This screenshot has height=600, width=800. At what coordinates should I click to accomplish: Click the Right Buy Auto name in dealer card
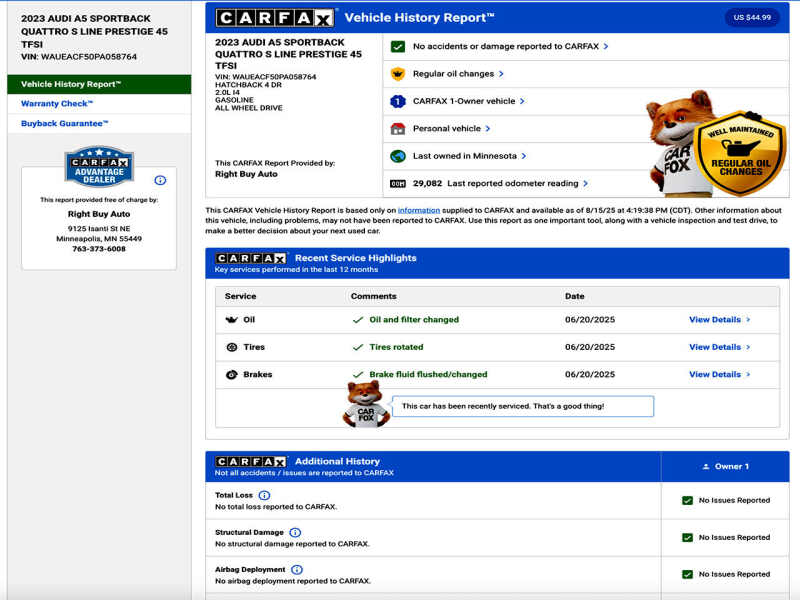pyautogui.click(x=99, y=214)
